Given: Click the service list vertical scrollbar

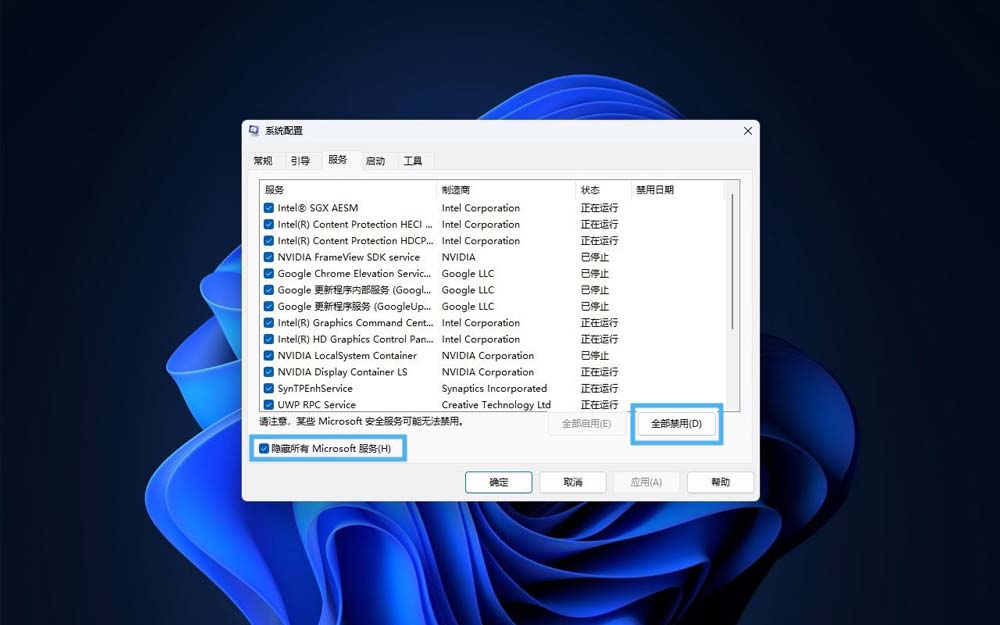Looking at the screenshot, I should [x=733, y=262].
